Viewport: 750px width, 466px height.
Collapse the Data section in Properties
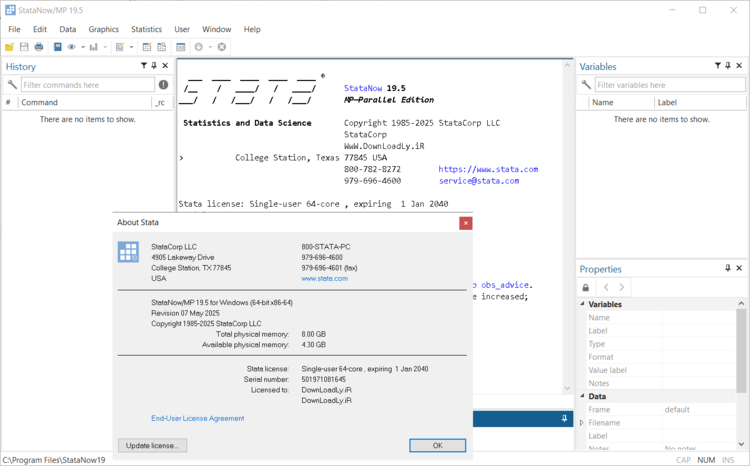[x=583, y=396]
